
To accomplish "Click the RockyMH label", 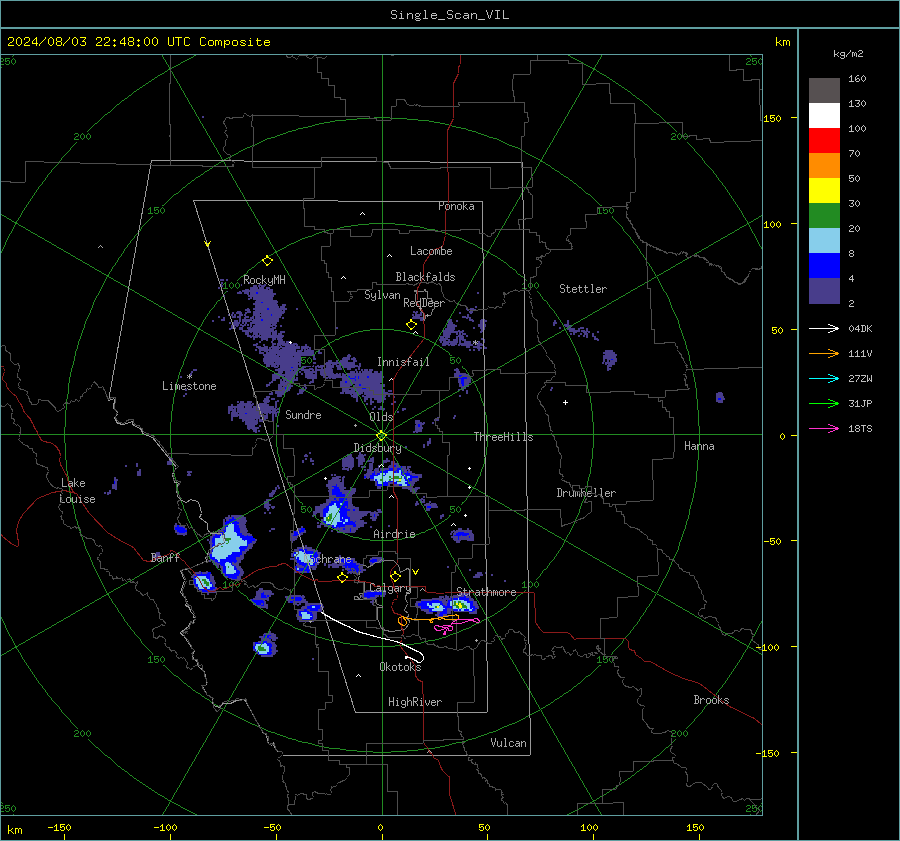I will point(264,280).
